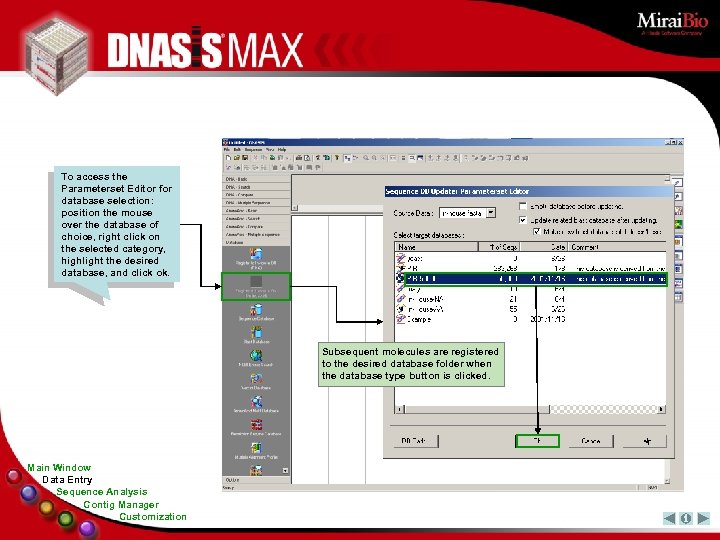Sort by the Name column header
This screenshot has width=720, height=540.
437,247
